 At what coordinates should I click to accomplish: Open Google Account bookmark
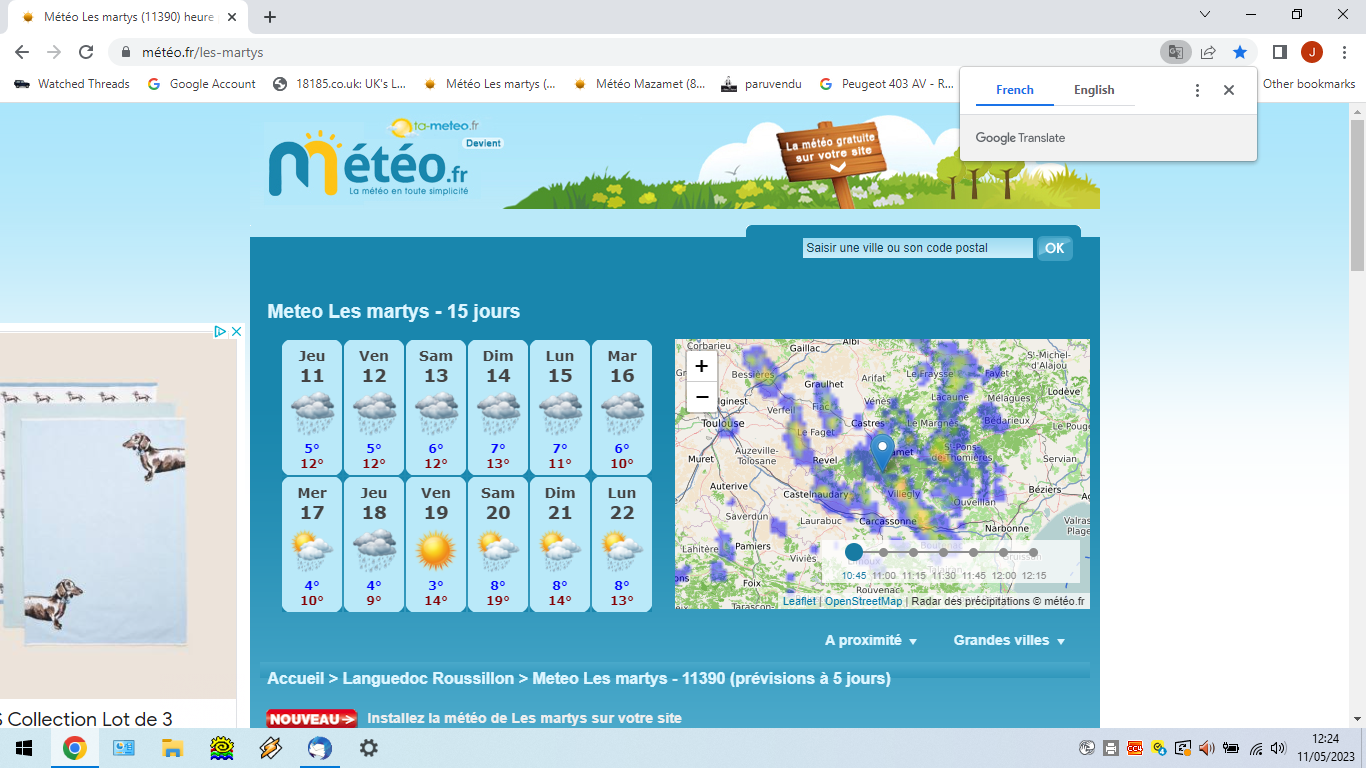[x=202, y=84]
